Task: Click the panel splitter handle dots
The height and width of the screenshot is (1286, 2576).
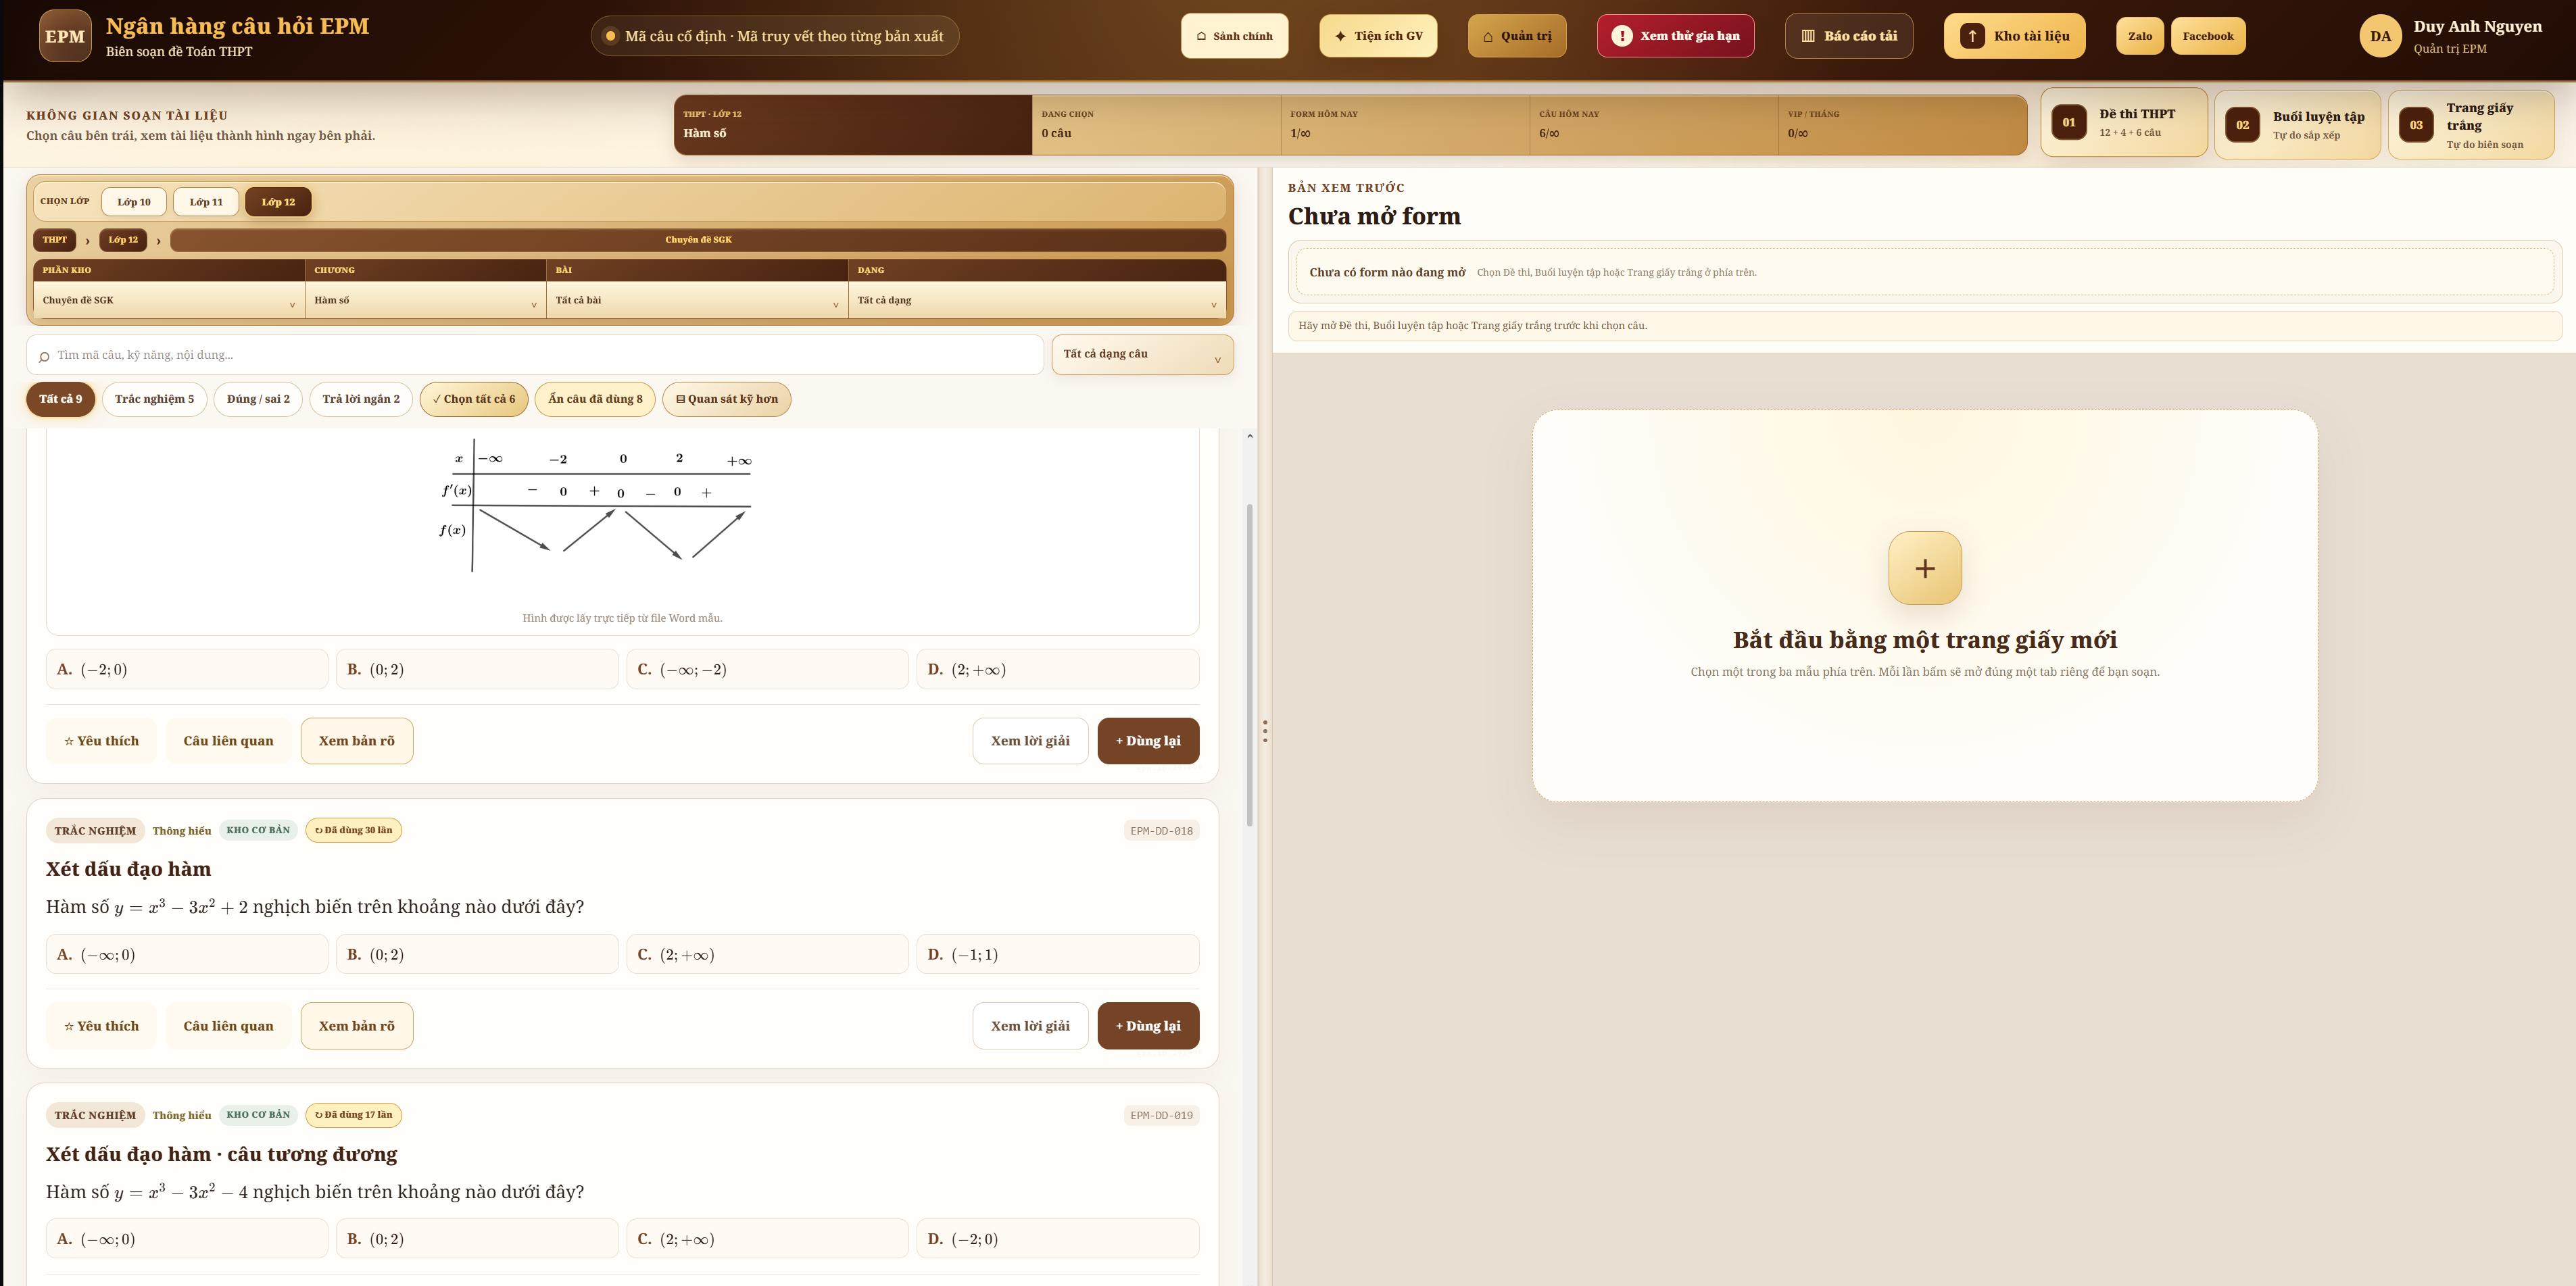Action: click(1265, 731)
